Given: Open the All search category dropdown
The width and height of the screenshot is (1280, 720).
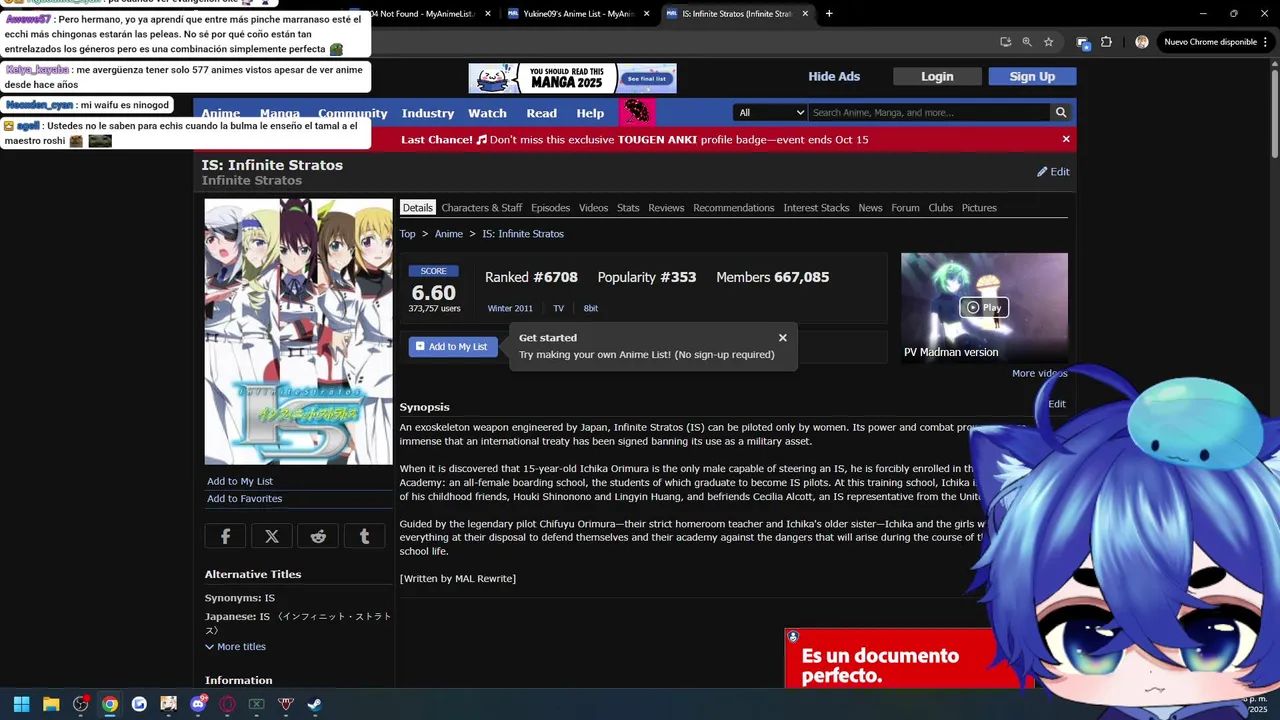Looking at the screenshot, I should [x=770, y=113].
